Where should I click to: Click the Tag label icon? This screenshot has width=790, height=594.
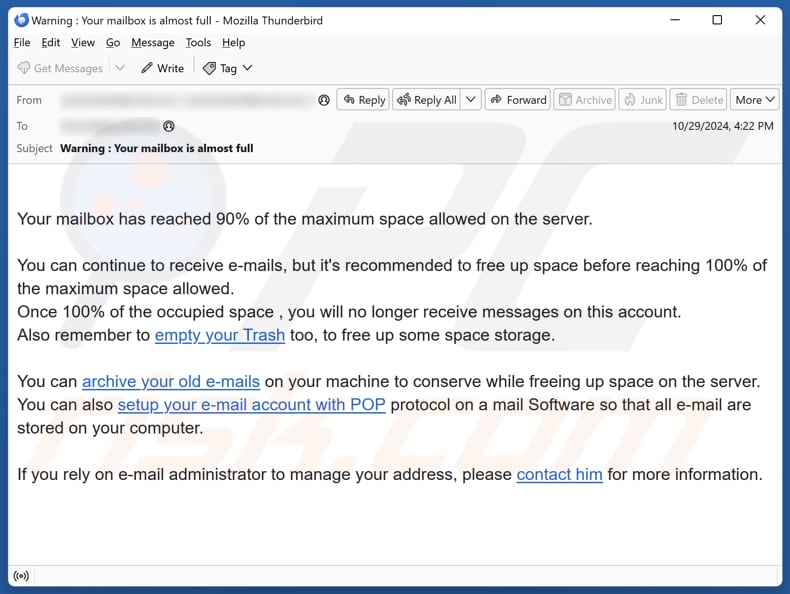(209, 68)
